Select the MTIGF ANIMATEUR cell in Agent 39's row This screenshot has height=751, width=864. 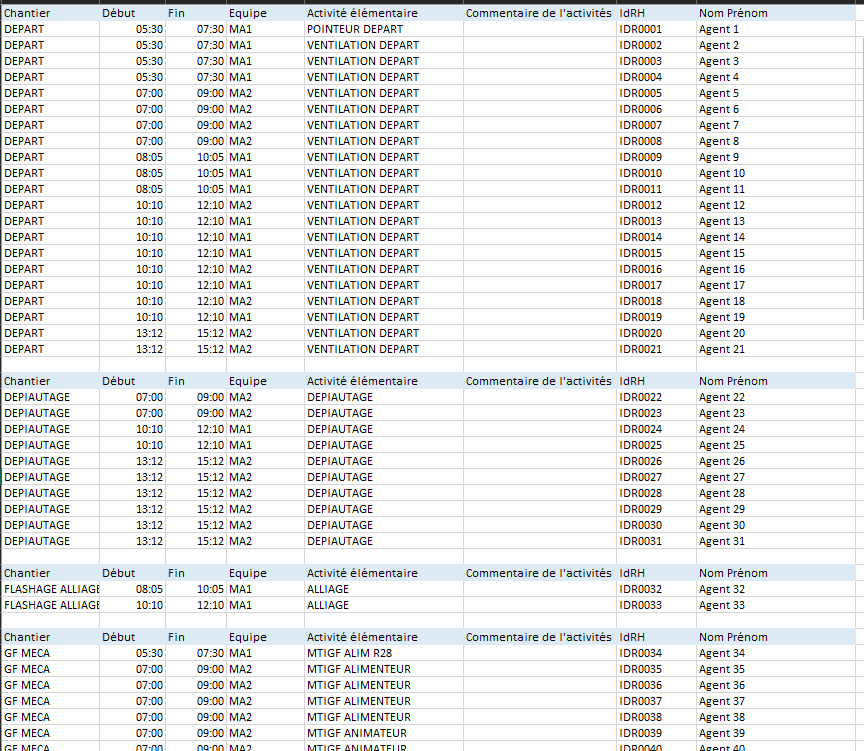pos(357,733)
